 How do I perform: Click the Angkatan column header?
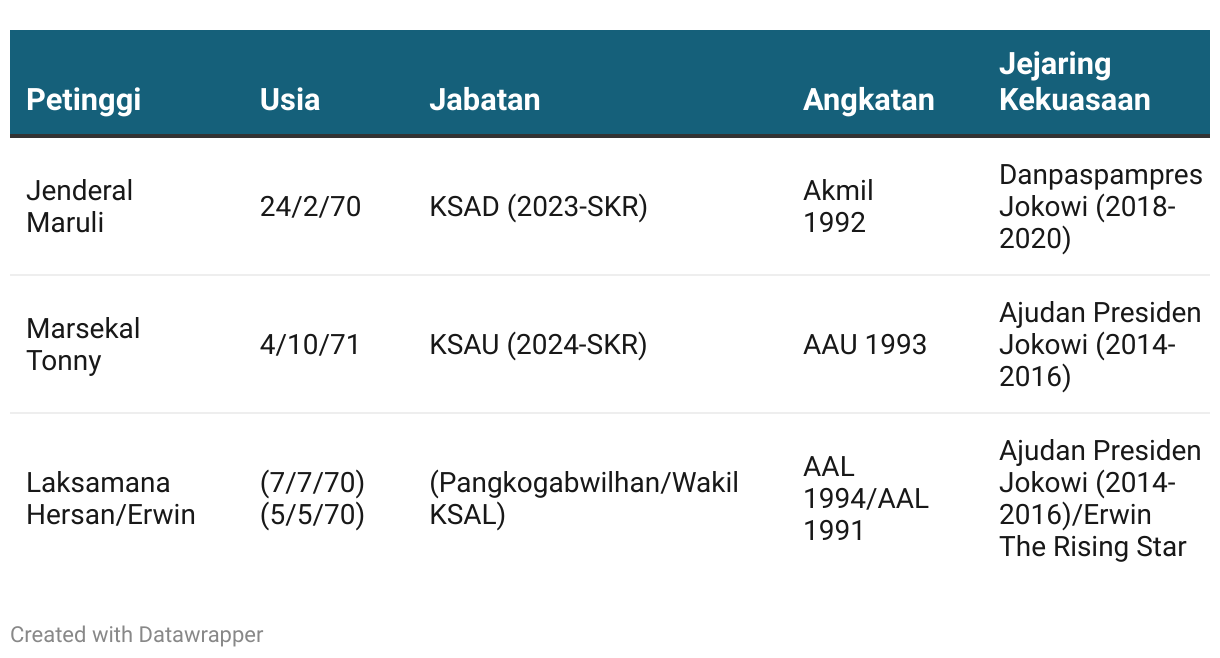pyautogui.click(x=868, y=99)
